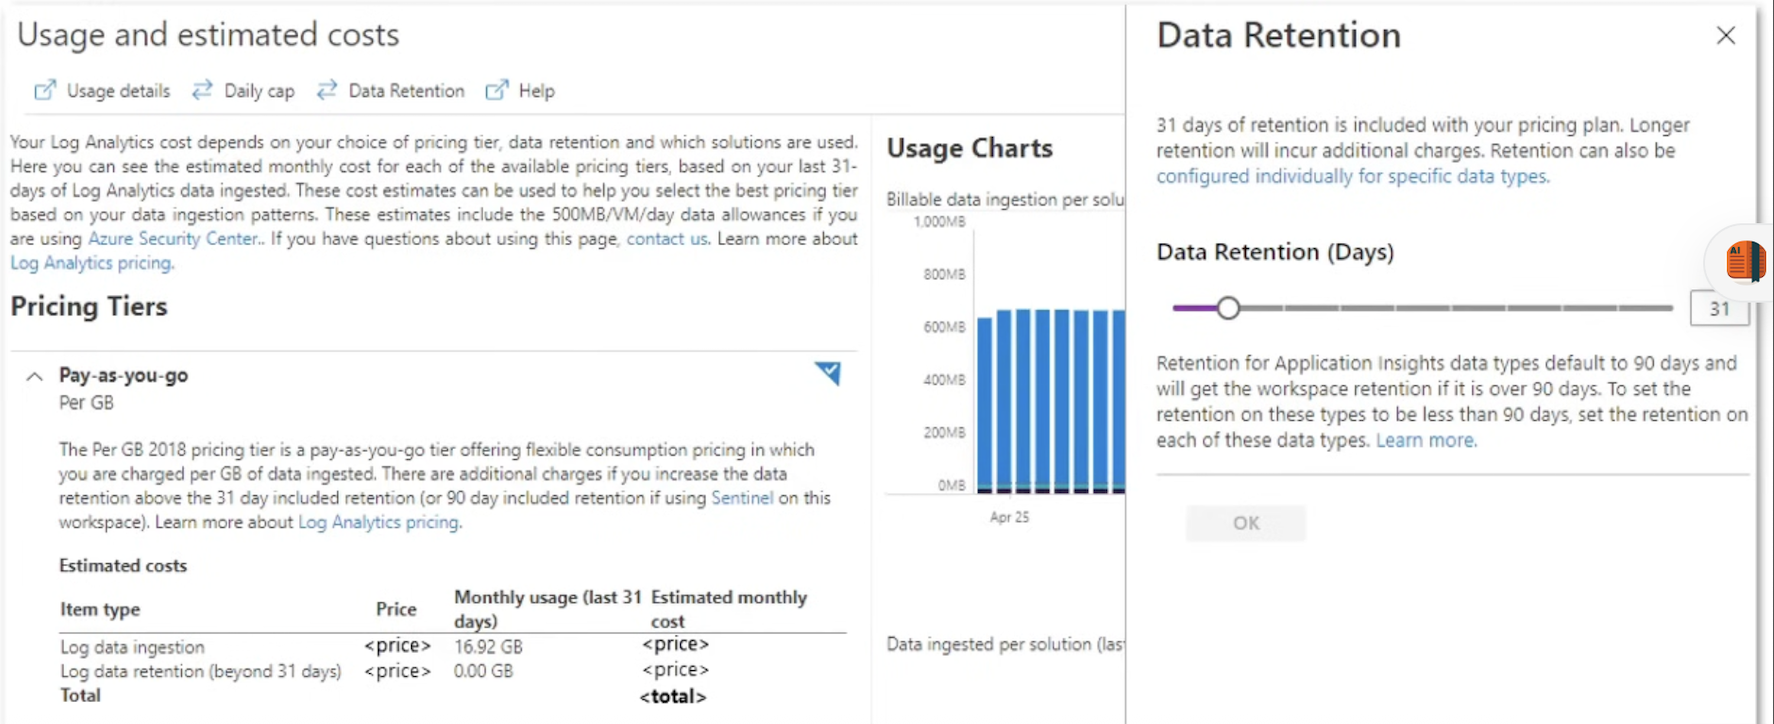
Task: Click the orange floating assistant icon
Action: click(x=1744, y=262)
